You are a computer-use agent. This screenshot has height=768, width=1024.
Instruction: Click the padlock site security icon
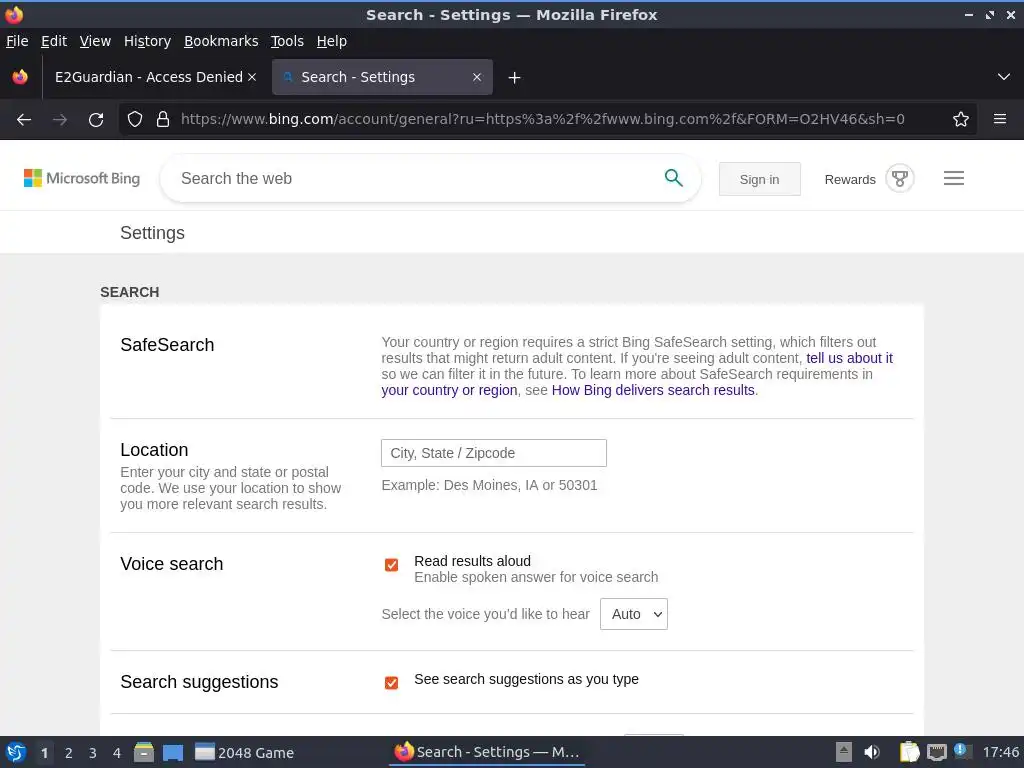[x=163, y=120]
